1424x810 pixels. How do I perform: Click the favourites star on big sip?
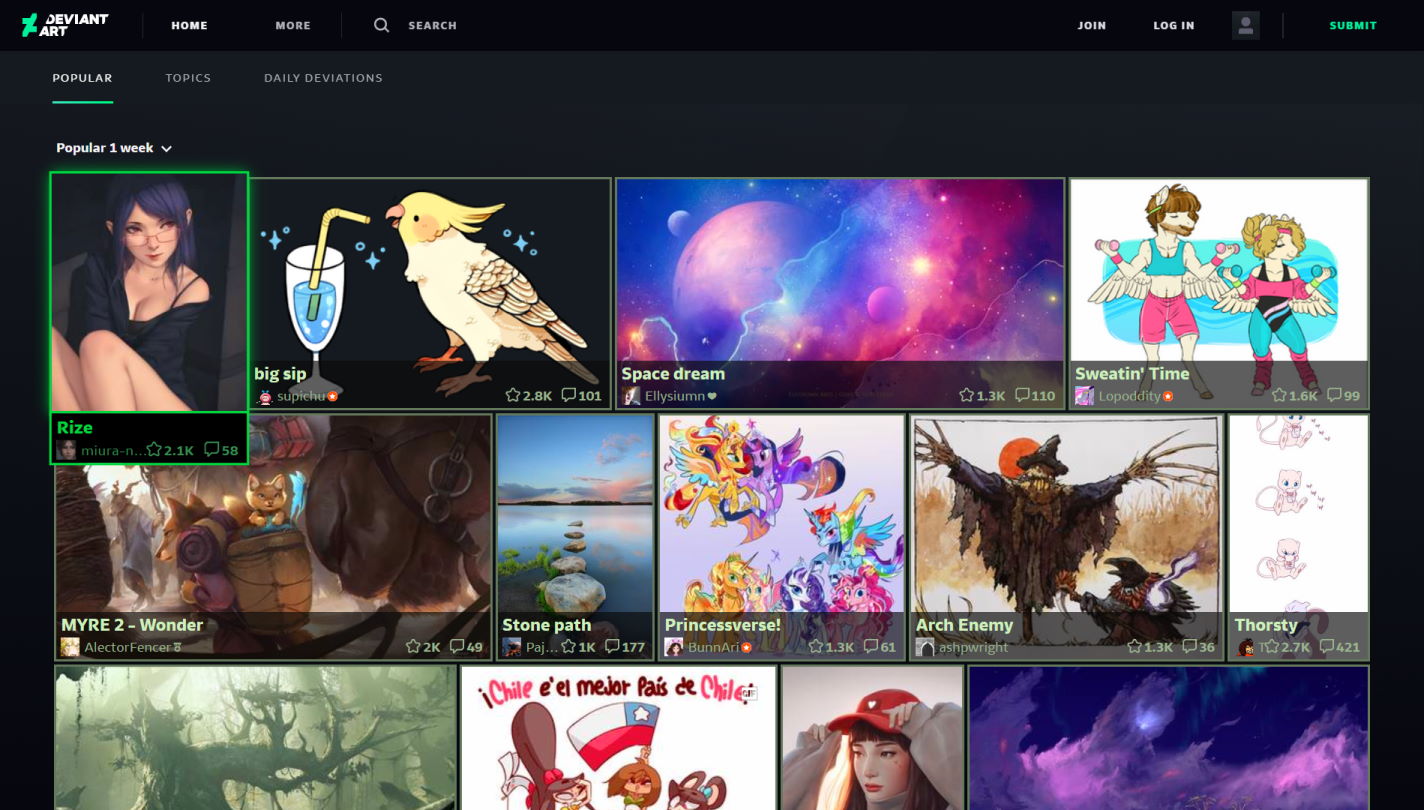coord(513,396)
